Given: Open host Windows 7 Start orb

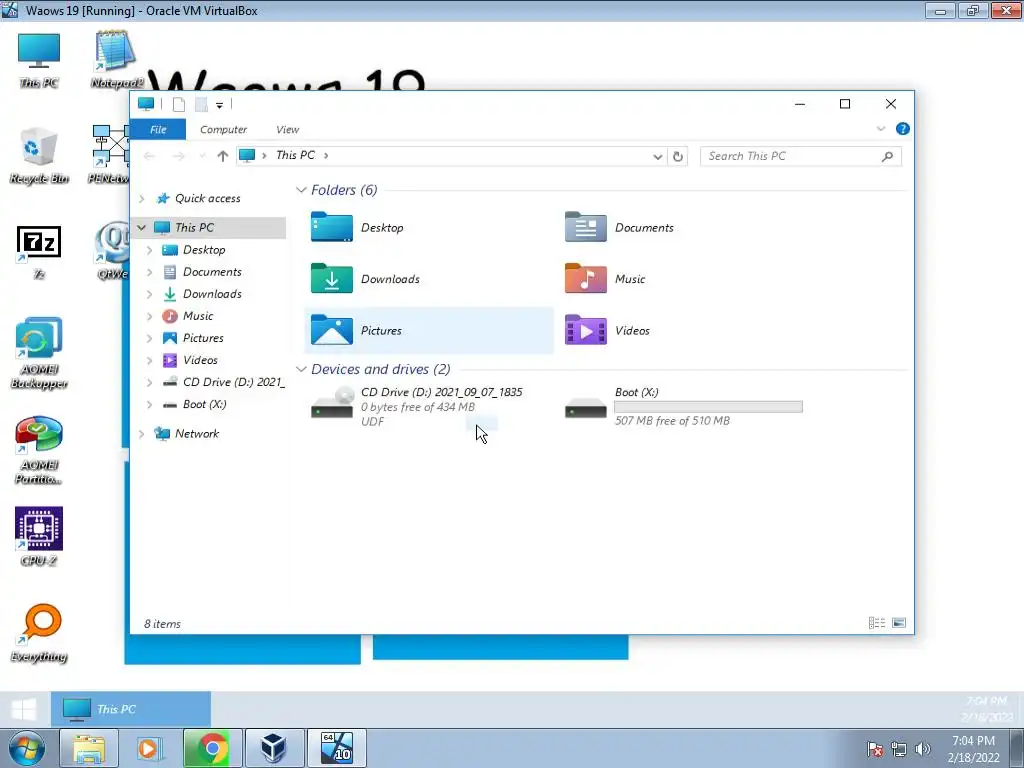Looking at the screenshot, I should pos(27,748).
